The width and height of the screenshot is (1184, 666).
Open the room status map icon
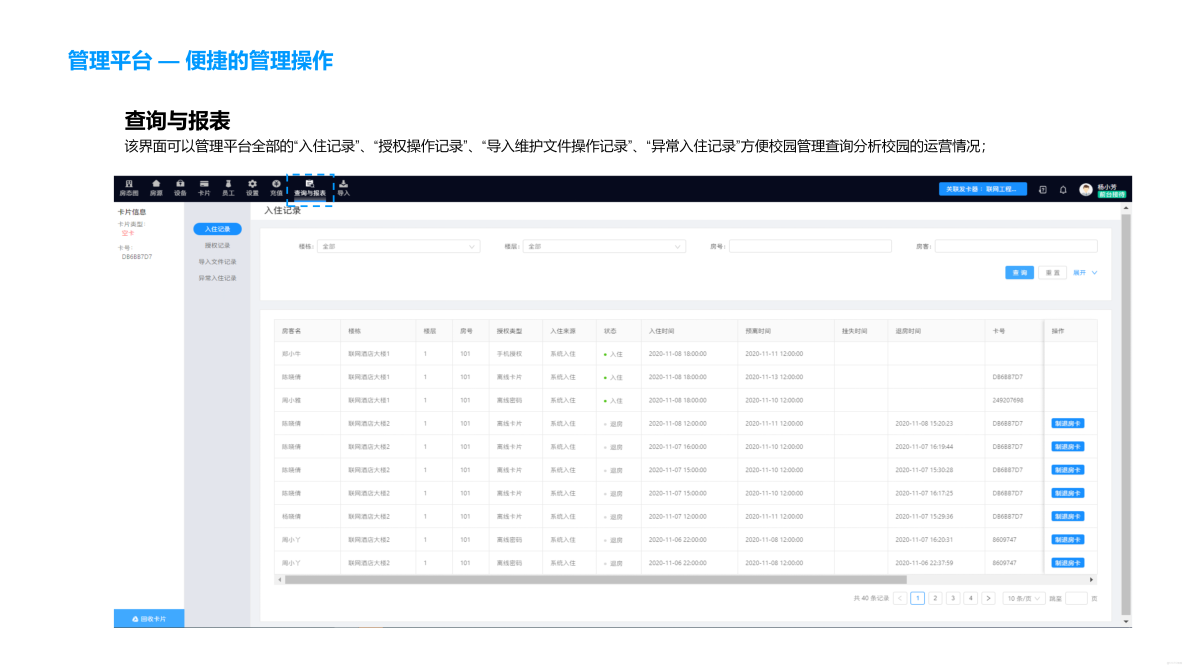(x=128, y=188)
